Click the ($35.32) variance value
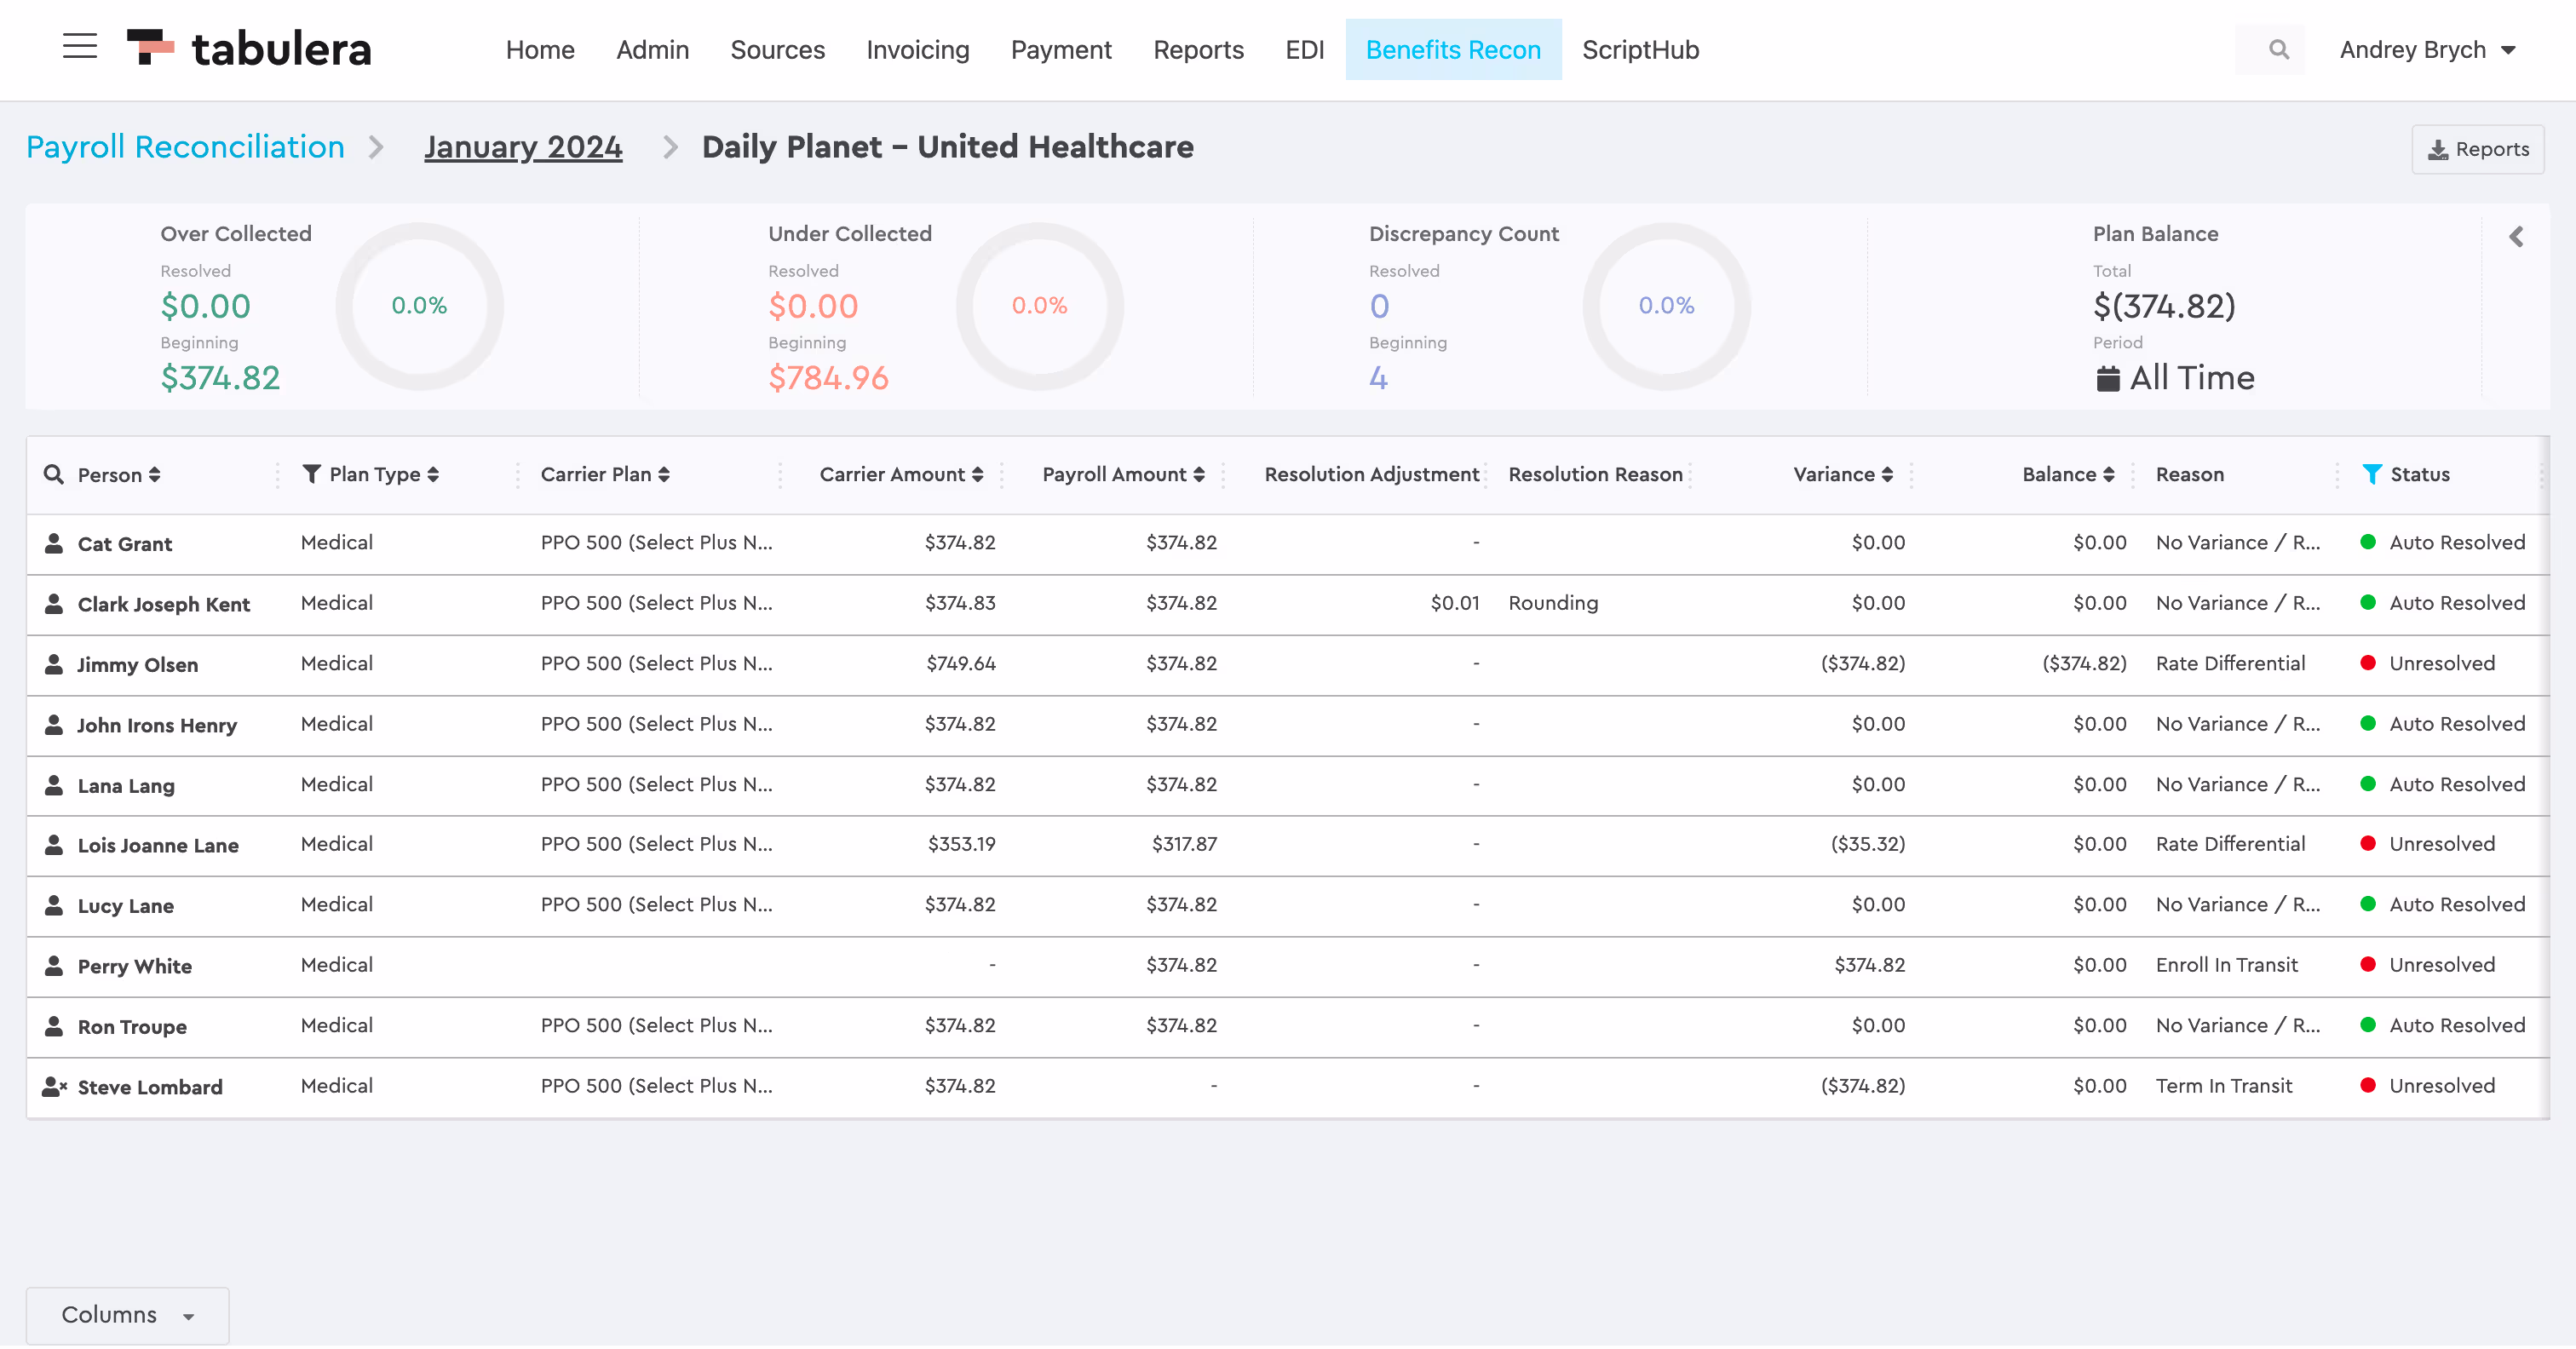 [1867, 844]
